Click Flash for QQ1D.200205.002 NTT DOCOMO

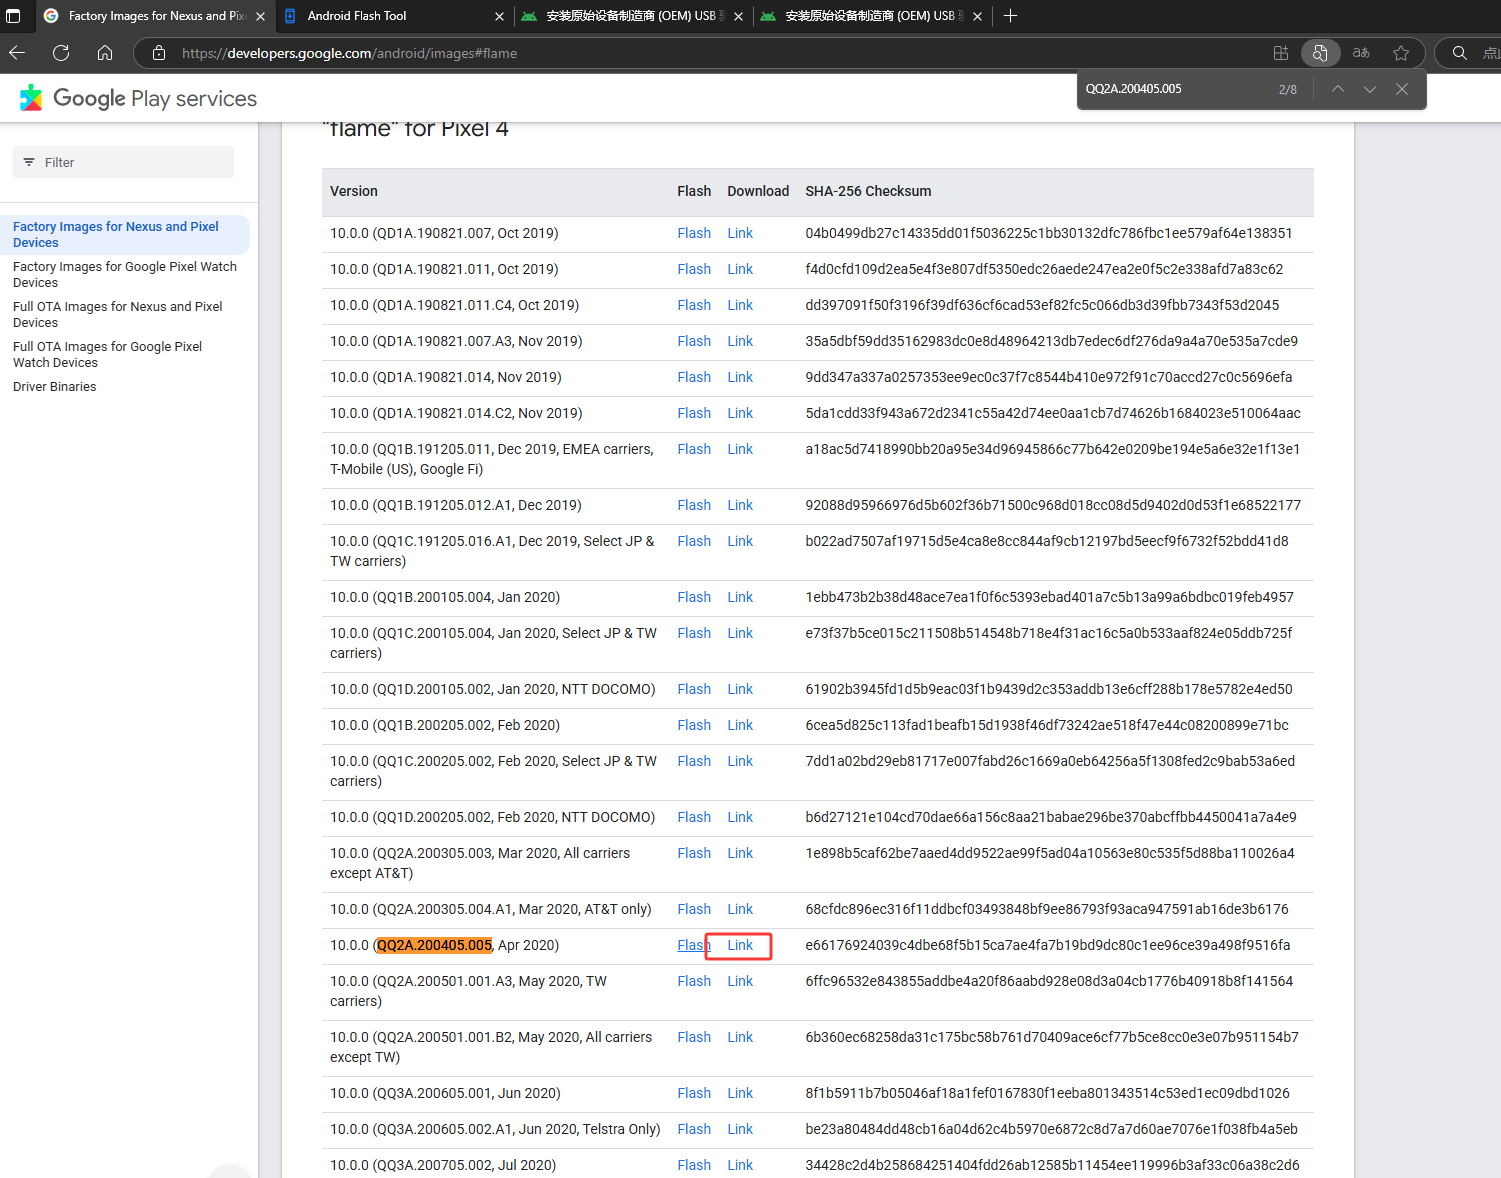694,817
